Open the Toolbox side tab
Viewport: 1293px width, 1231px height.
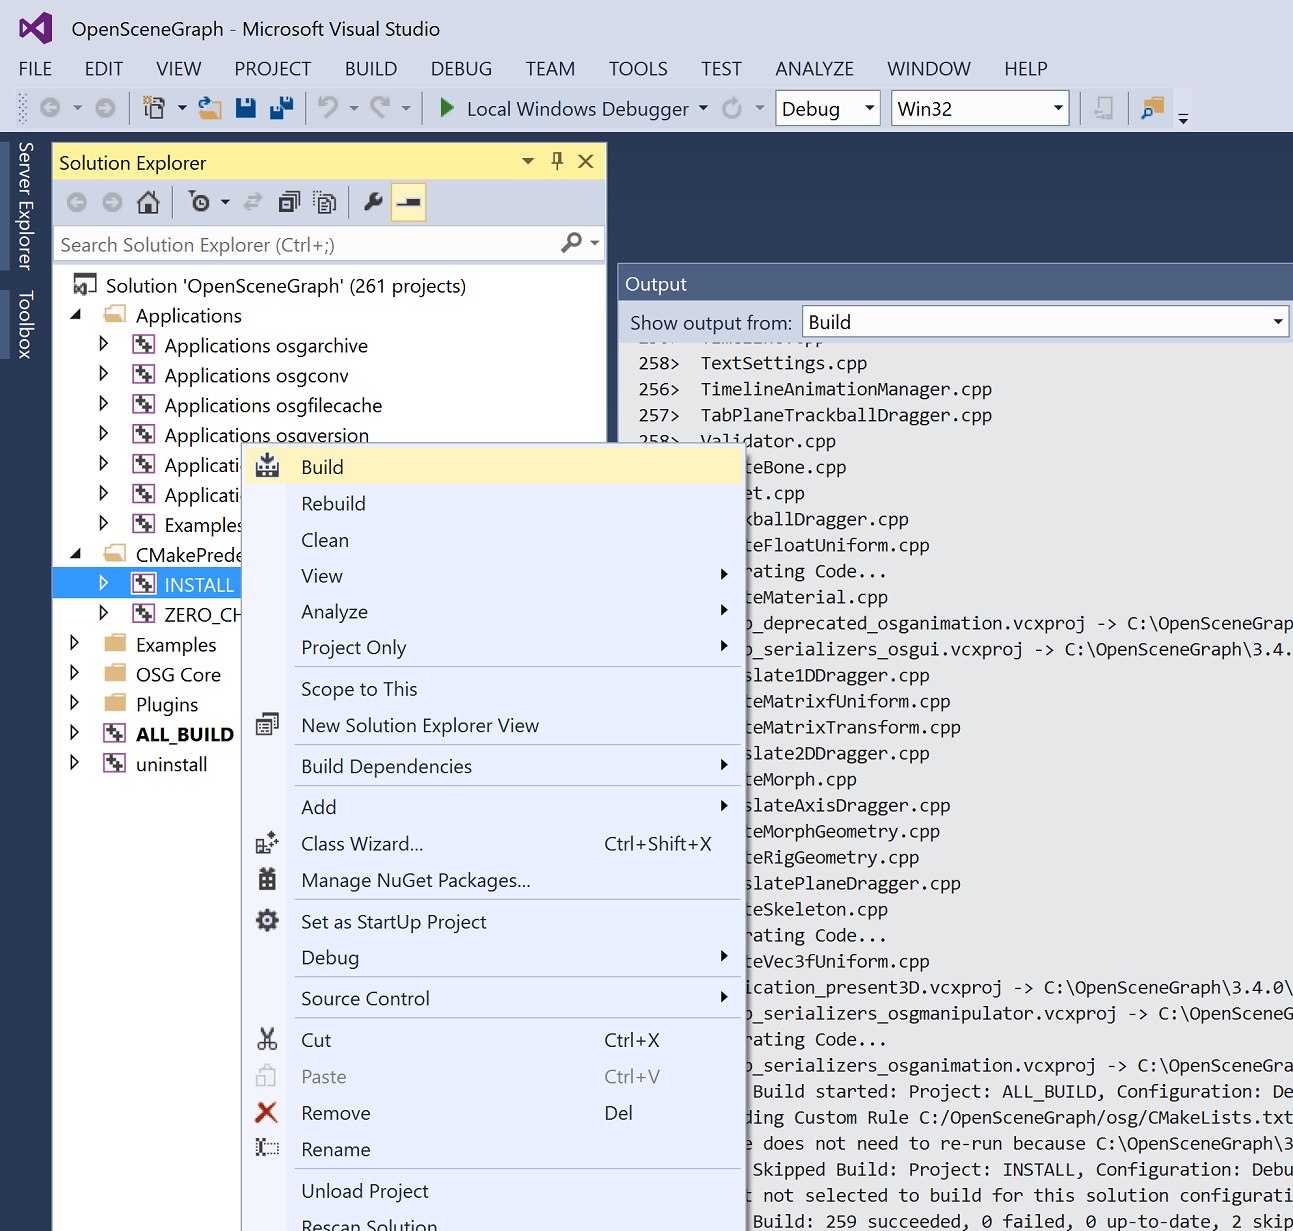pos(26,324)
